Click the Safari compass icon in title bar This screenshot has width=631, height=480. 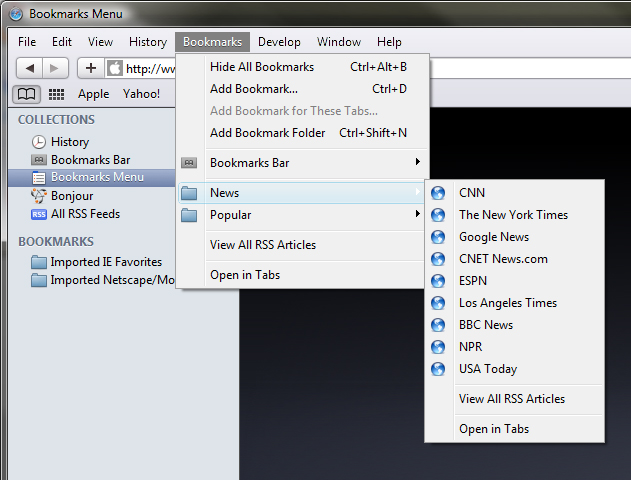[16, 14]
